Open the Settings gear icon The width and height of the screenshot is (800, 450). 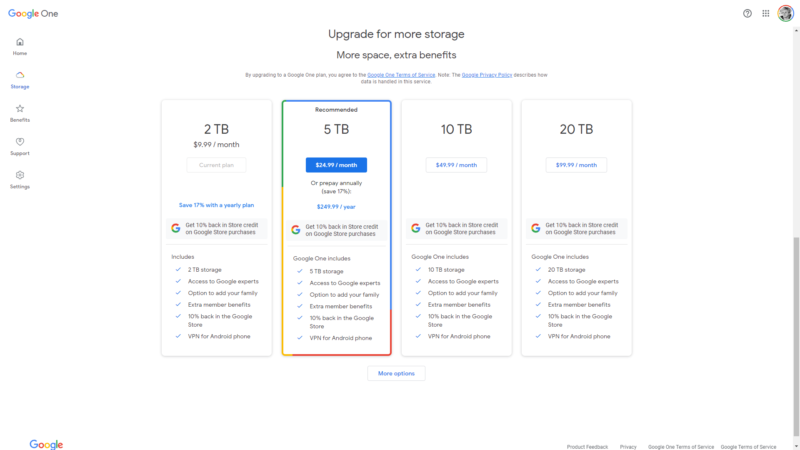coord(20,175)
